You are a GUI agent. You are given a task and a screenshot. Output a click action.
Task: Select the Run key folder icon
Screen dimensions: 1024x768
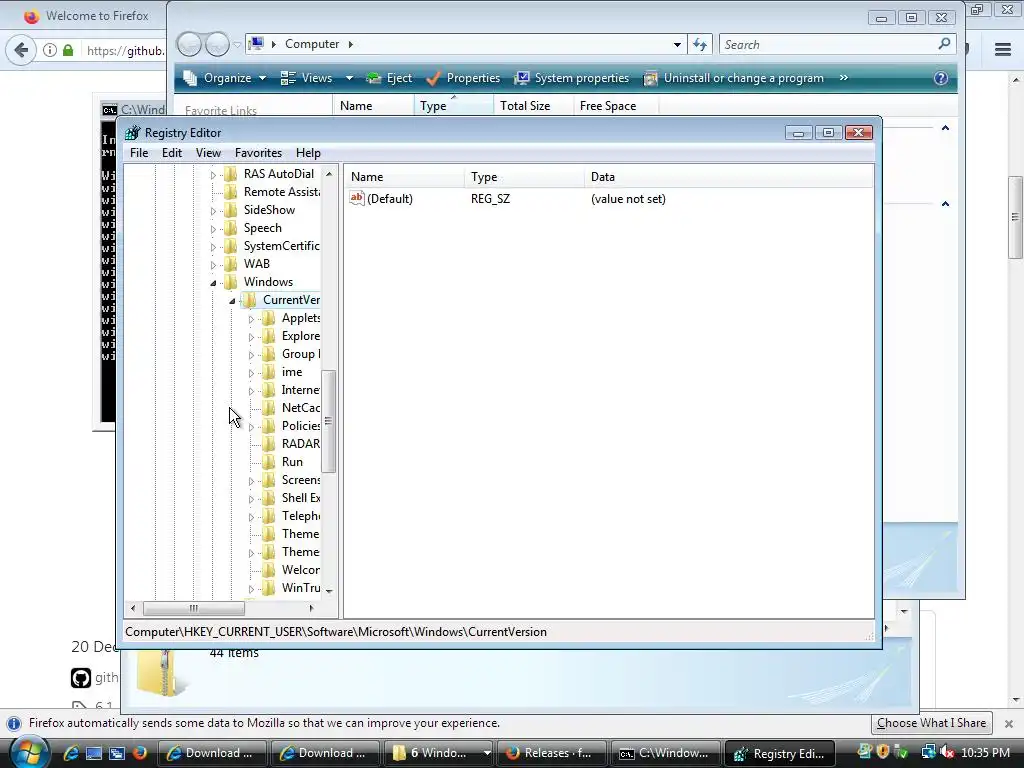click(x=268, y=462)
